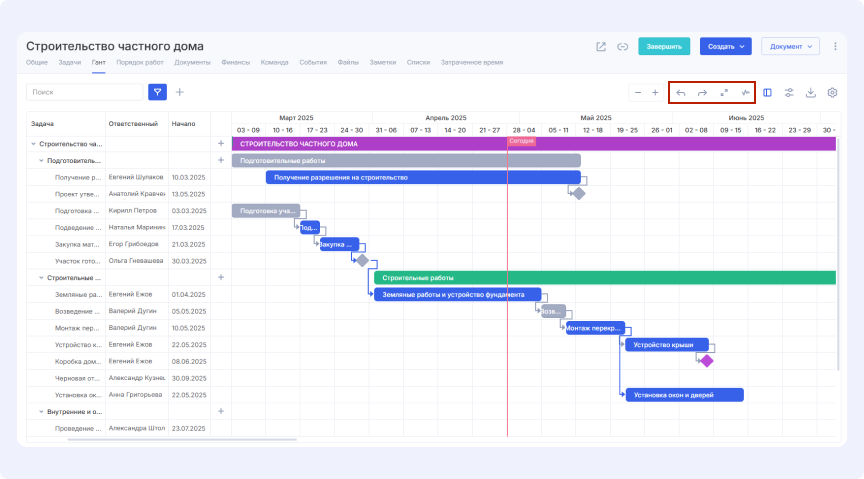Click the Сегодня today marker
This screenshot has width=864, height=479.
pos(521,141)
